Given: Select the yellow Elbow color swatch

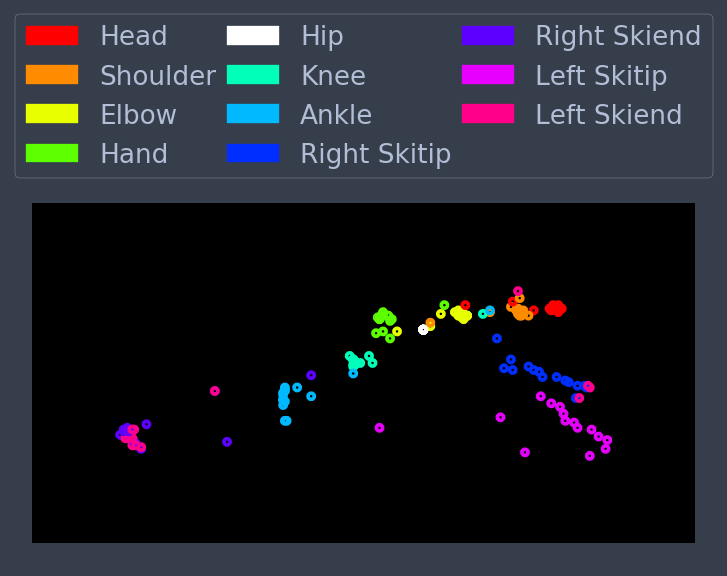Looking at the screenshot, I should click(x=52, y=114).
